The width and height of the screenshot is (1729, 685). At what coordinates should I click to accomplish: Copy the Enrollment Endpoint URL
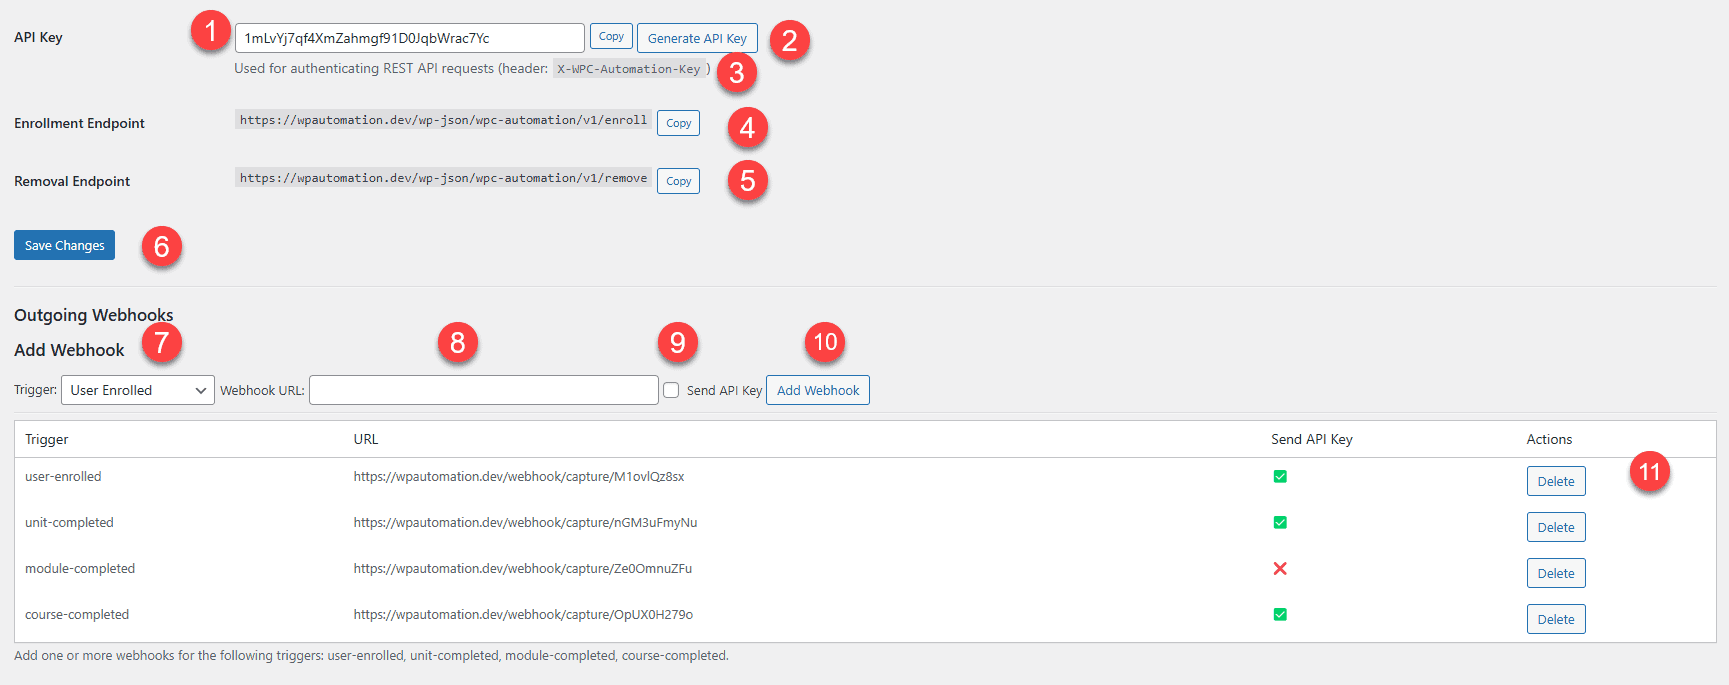678,123
